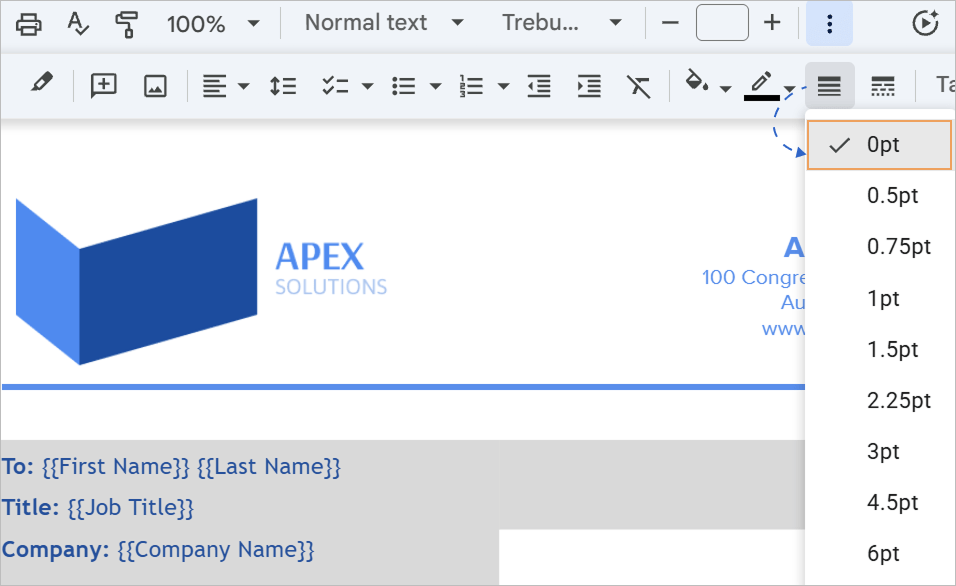Screen dimensions: 956x586
Task: Click the background fill color bucket
Action: click(696, 81)
